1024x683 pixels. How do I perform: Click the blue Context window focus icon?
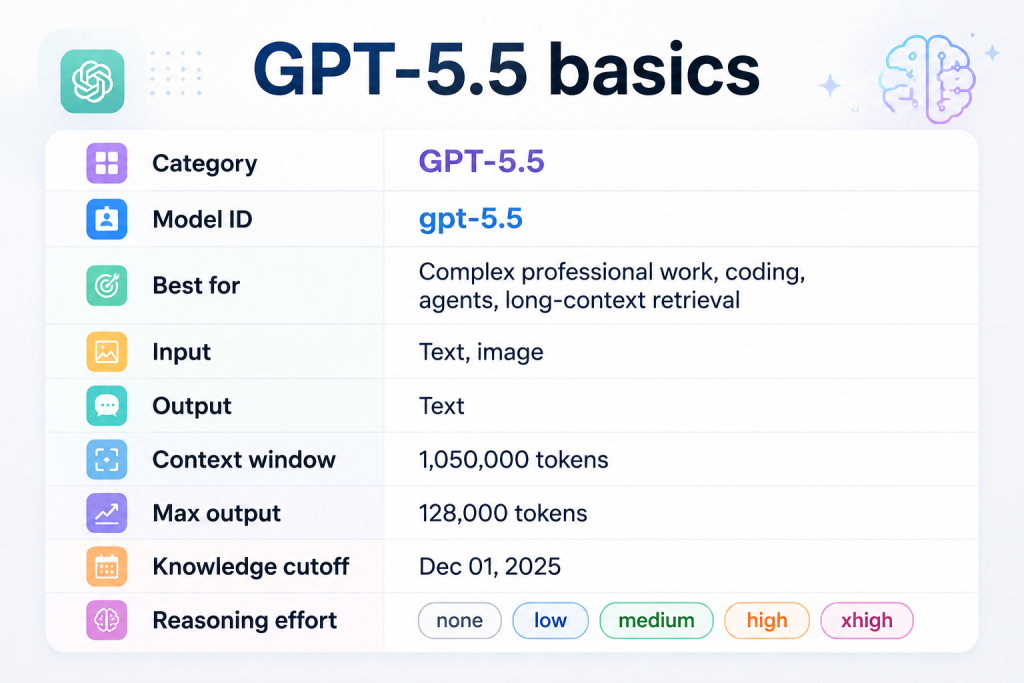point(106,460)
